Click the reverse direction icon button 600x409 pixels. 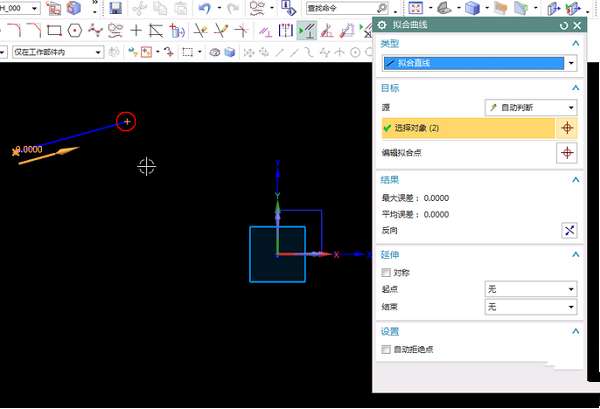tap(569, 230)
